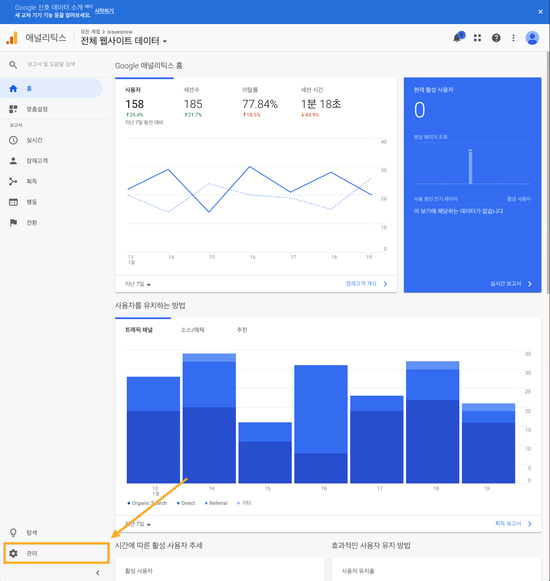Open Customization via the dashboard icon
The height and width of the screenshot is (581, 550).
point(13,109)
